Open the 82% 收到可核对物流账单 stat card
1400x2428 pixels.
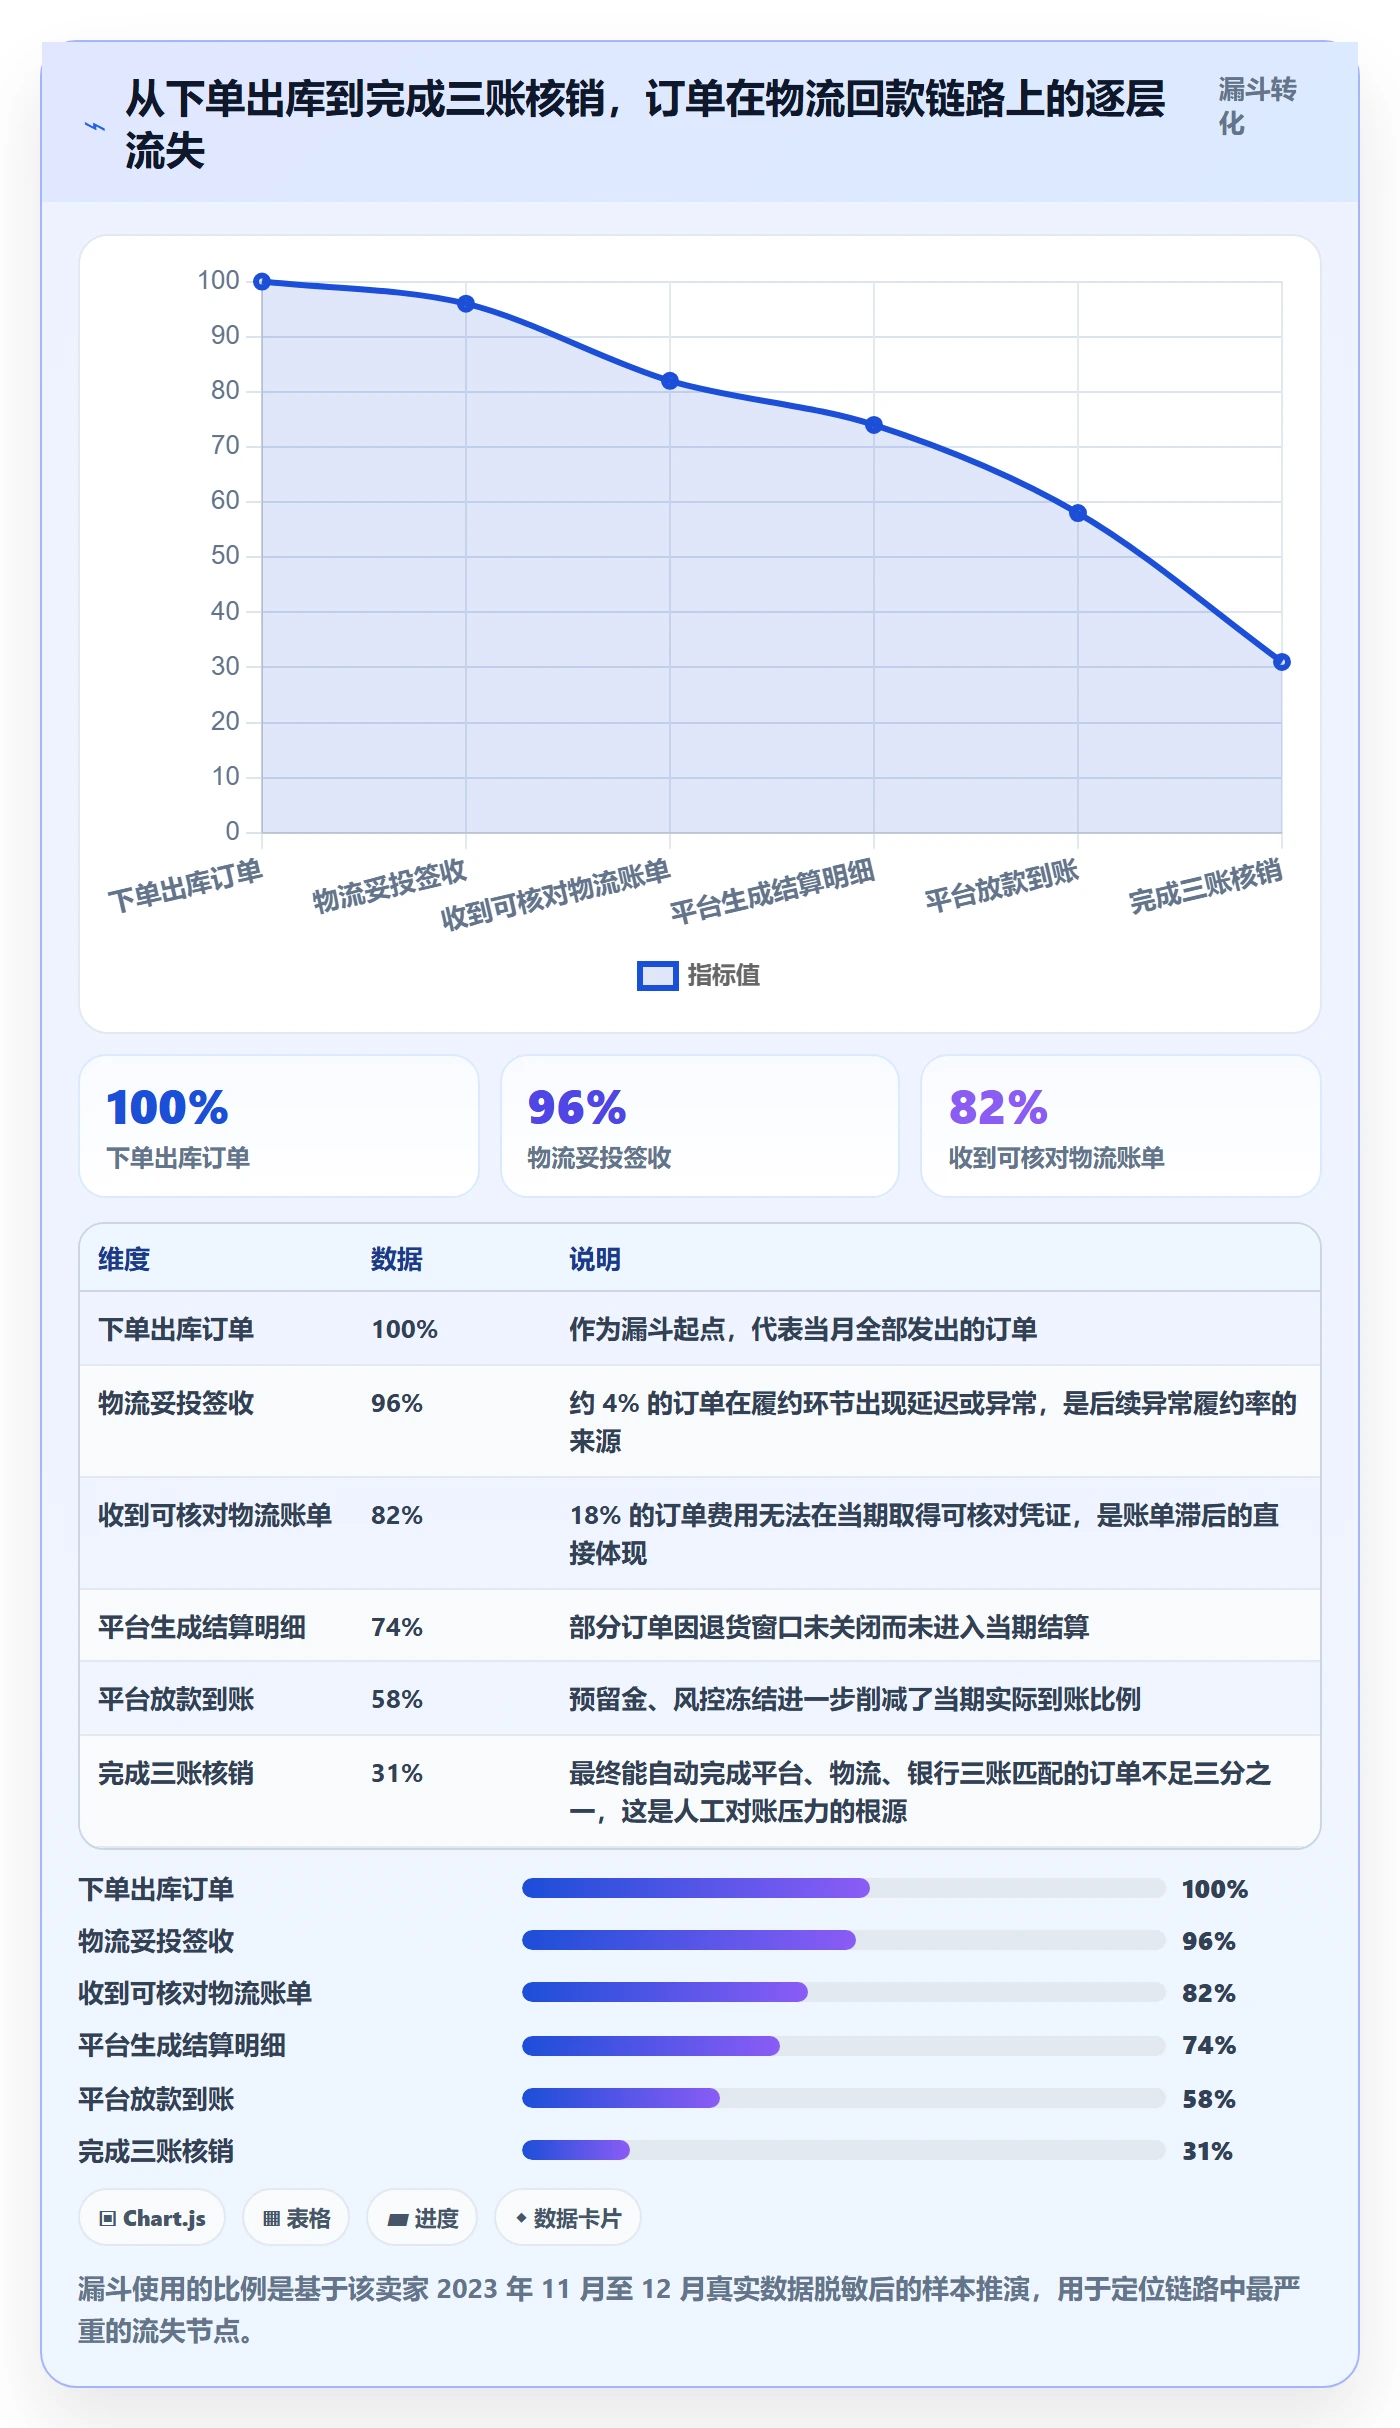1121,1126
